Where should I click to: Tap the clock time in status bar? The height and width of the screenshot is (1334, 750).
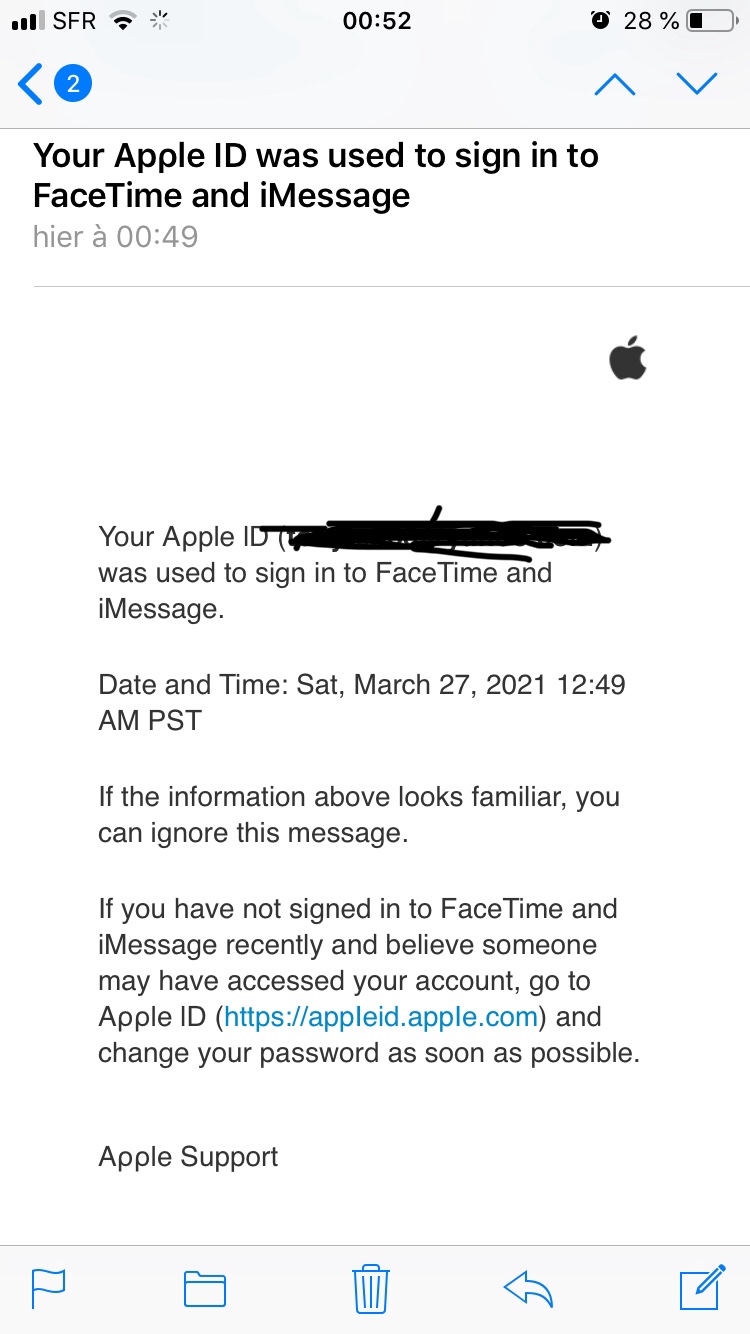[376, 21]
